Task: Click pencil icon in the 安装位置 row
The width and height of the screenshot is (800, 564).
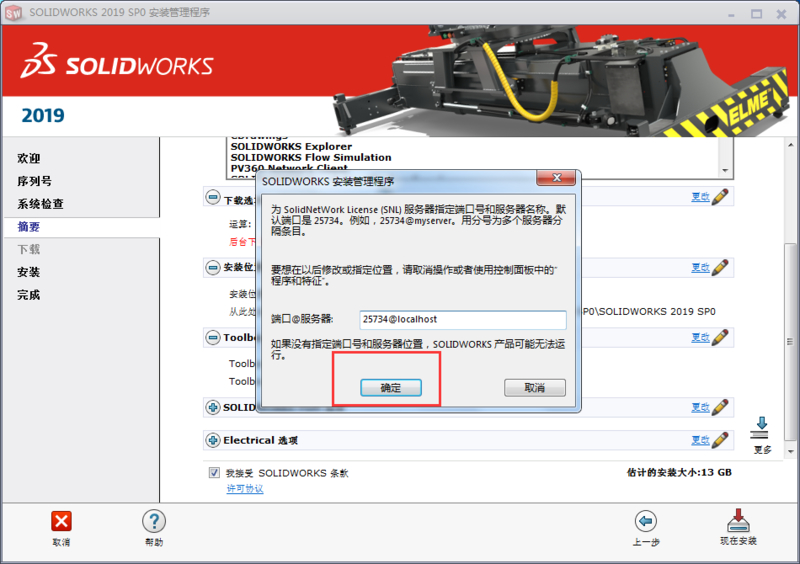Action: pos(720,267)
